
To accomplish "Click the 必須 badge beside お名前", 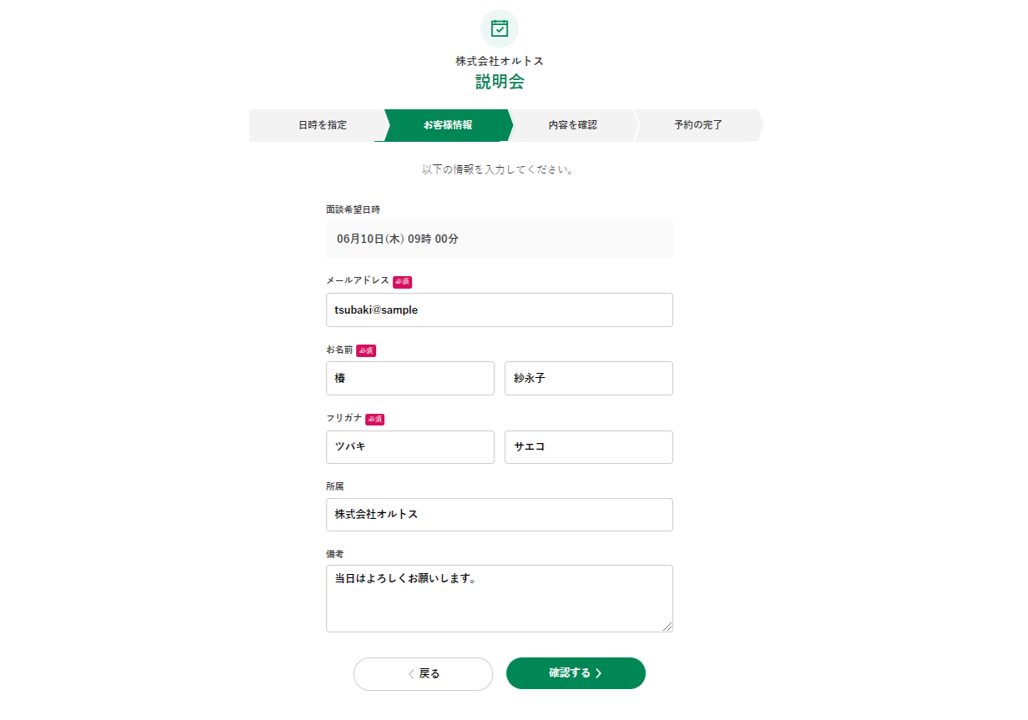I will [x=366, y=350].
